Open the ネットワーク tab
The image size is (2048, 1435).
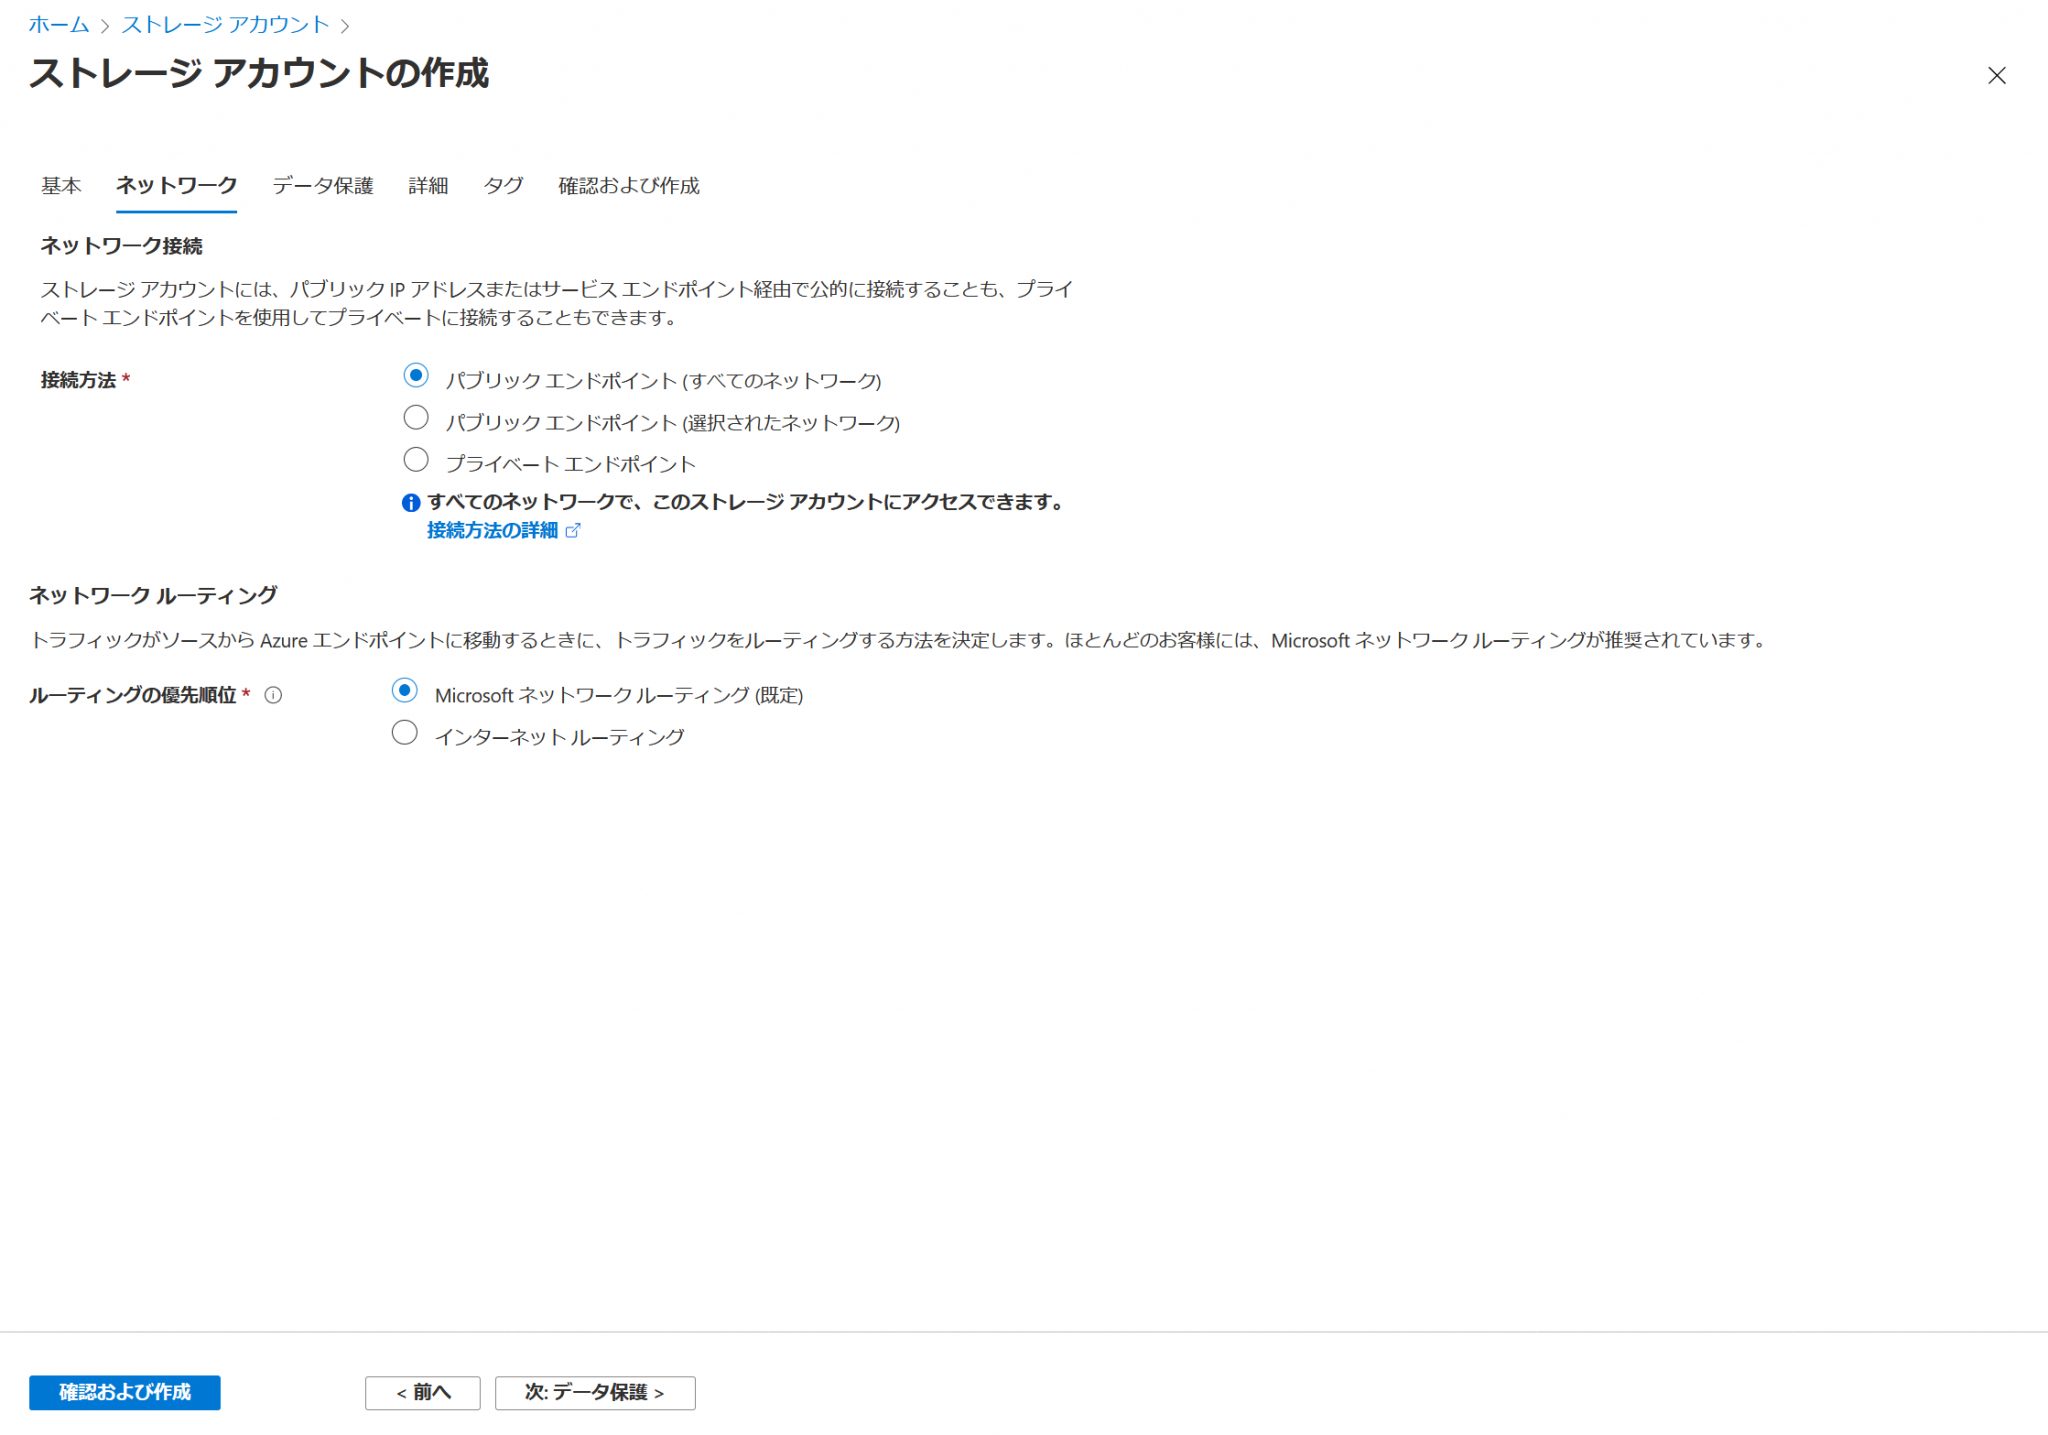[176, 186]
